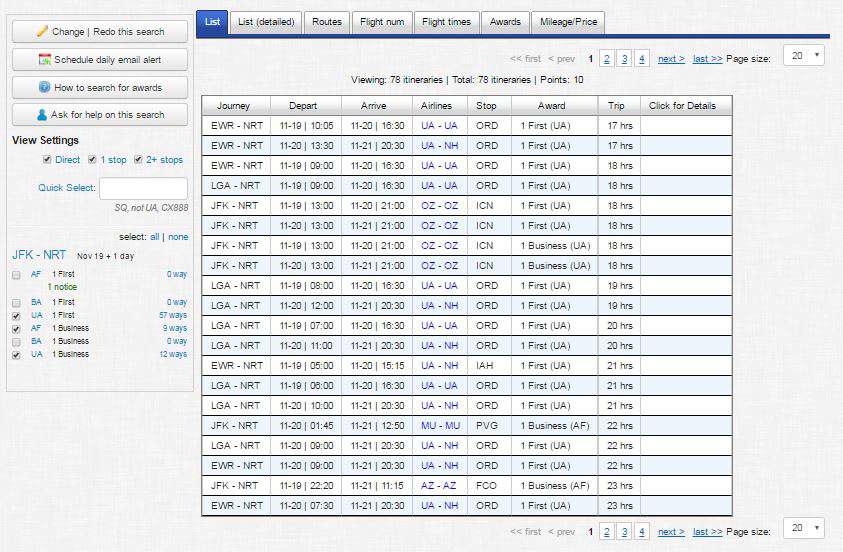Open the Mileage/Price tab

(x=568, y=22)
